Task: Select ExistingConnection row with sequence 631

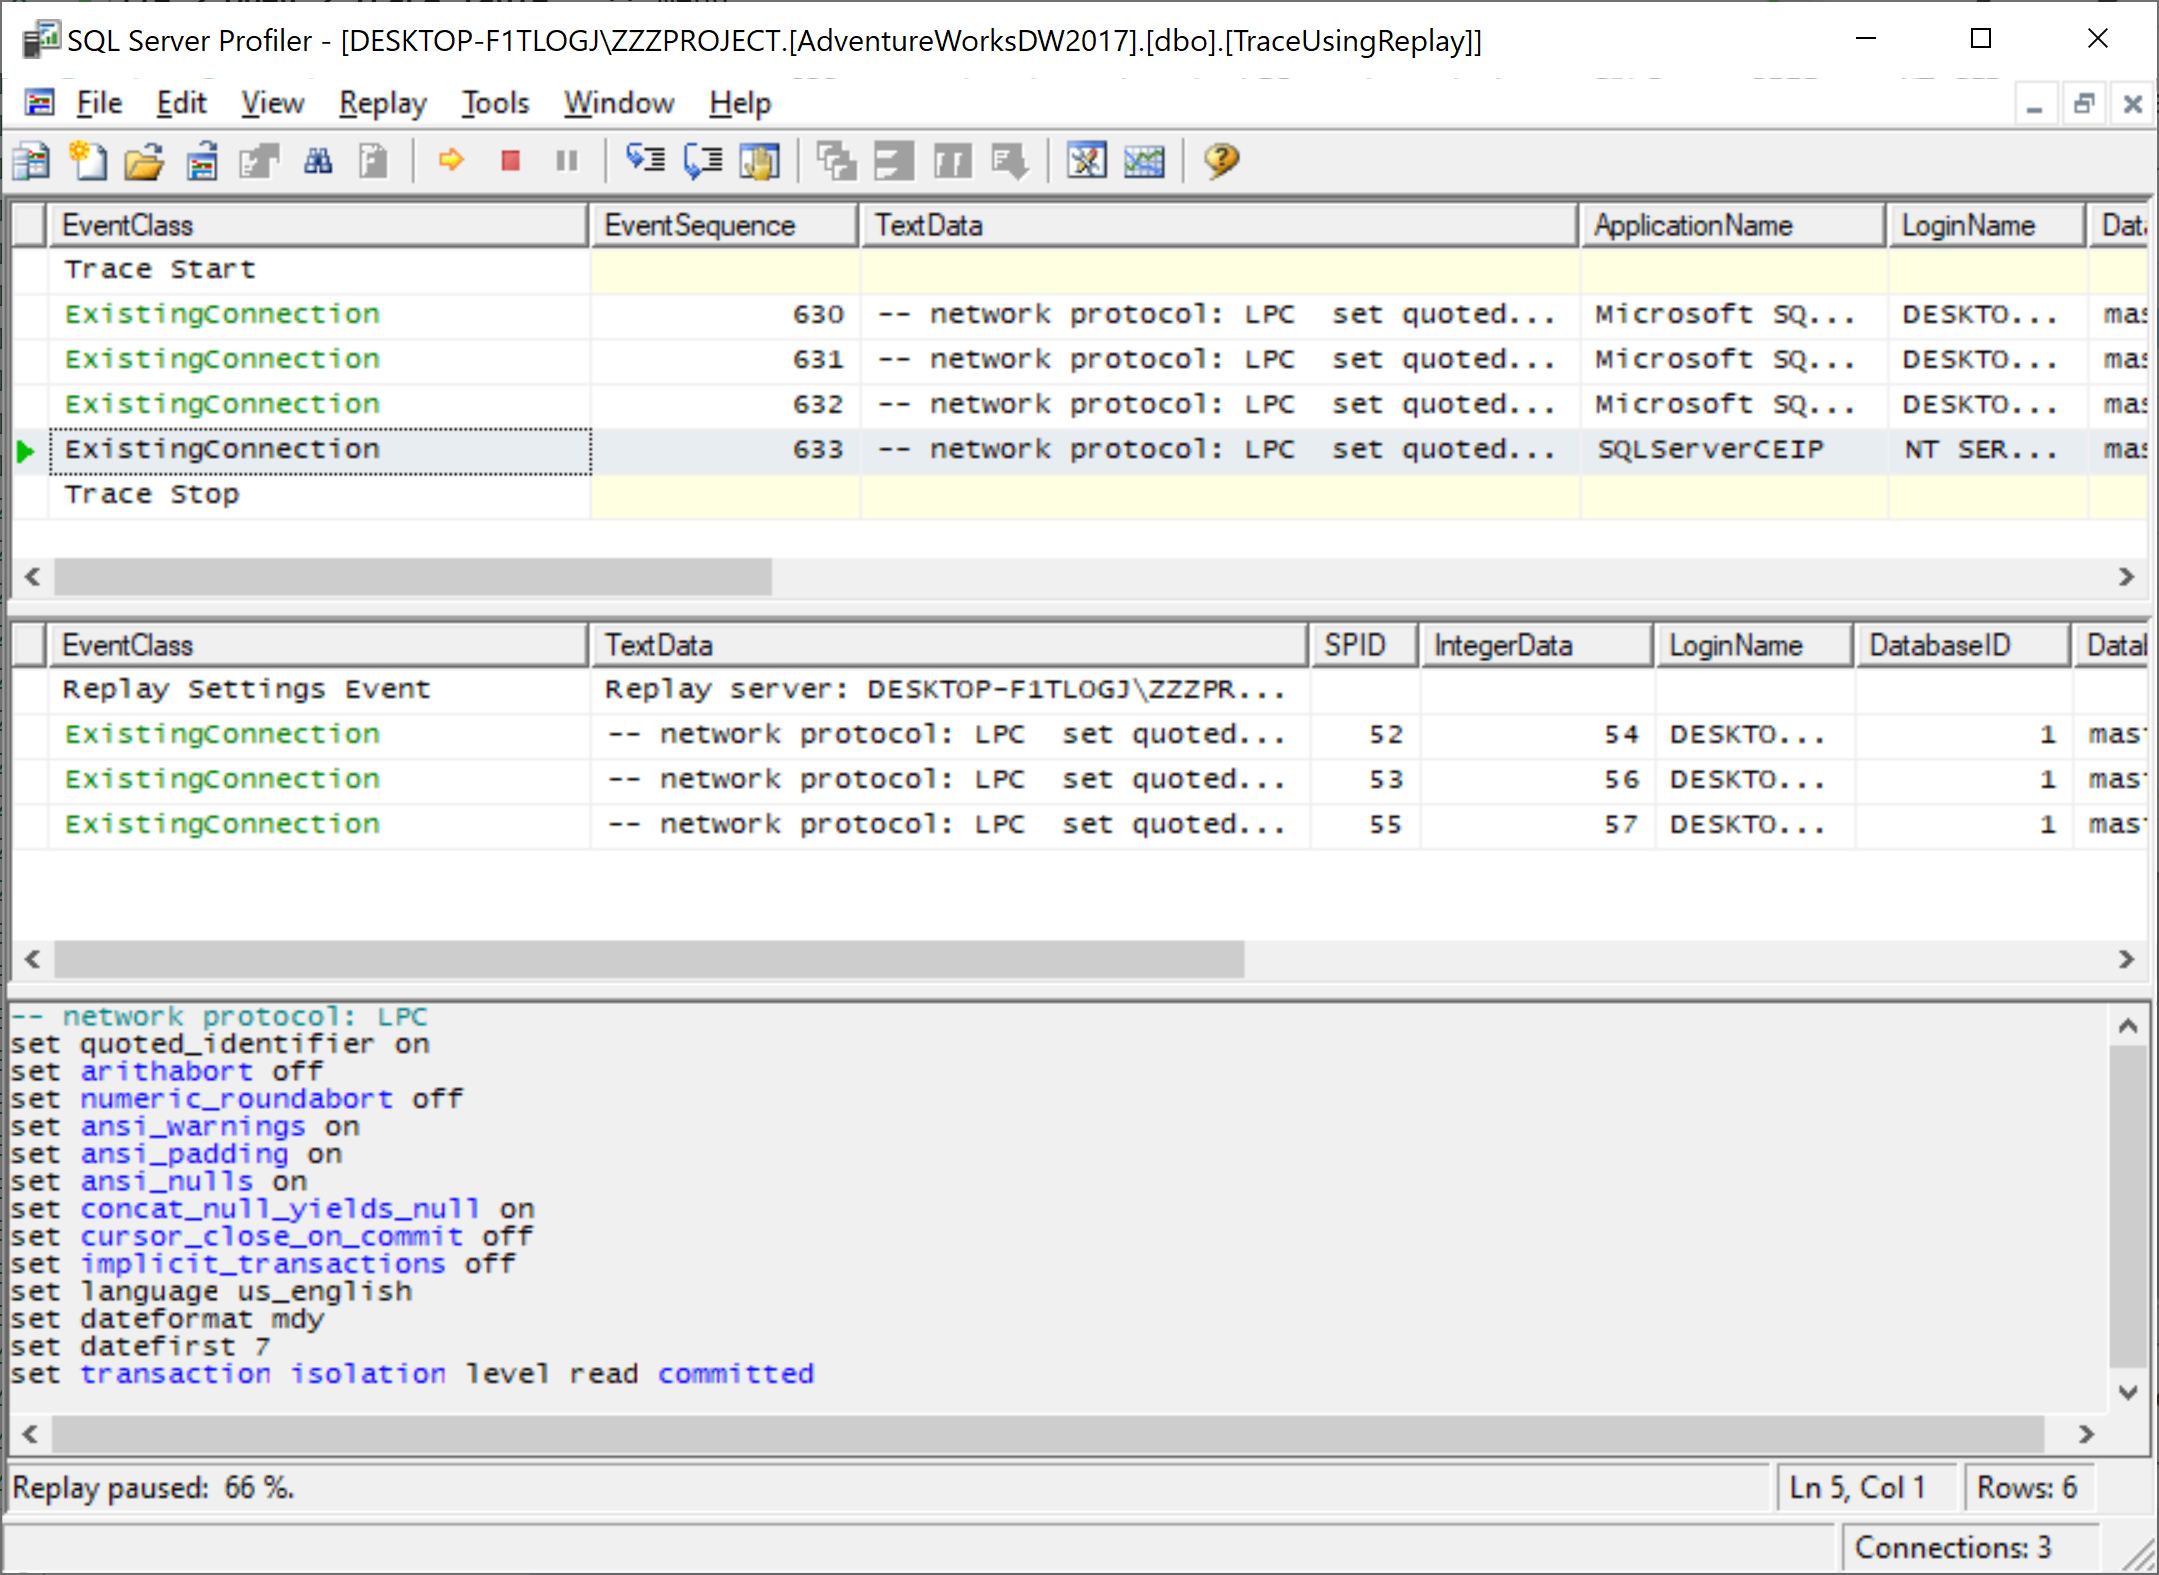Action: click(222, 360)
